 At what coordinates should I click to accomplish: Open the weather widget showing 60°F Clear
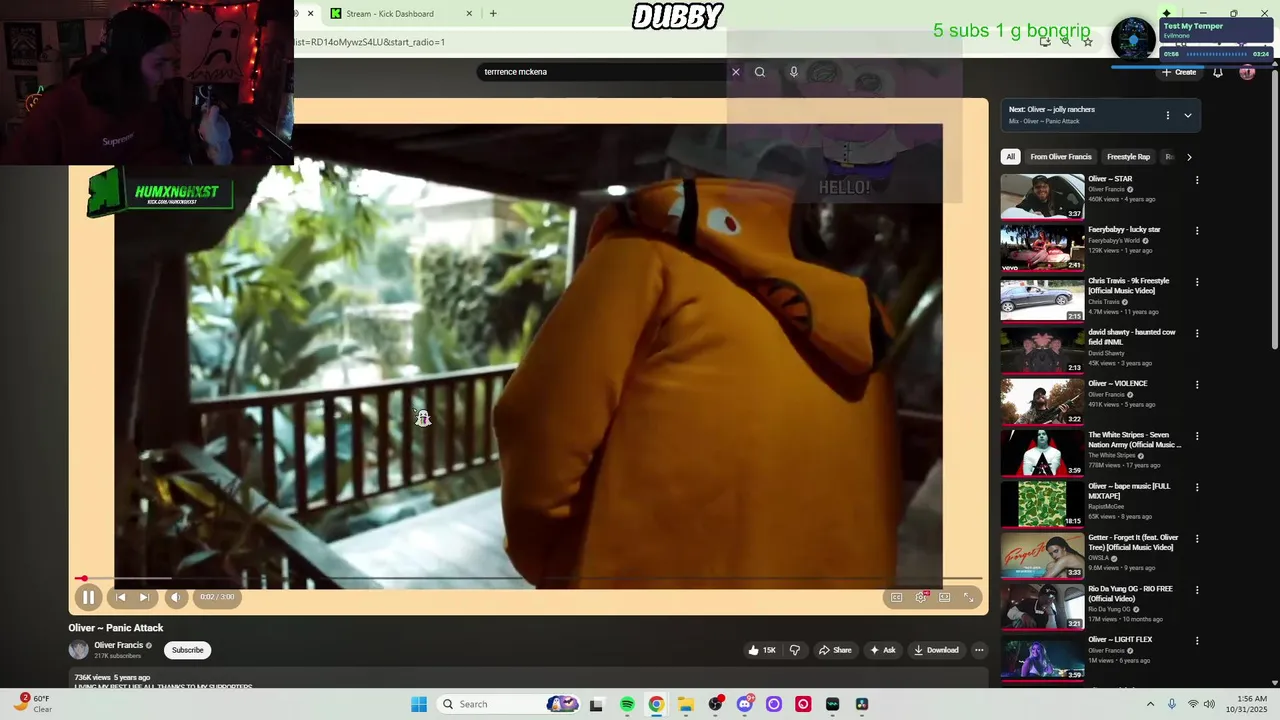point(32,704)
